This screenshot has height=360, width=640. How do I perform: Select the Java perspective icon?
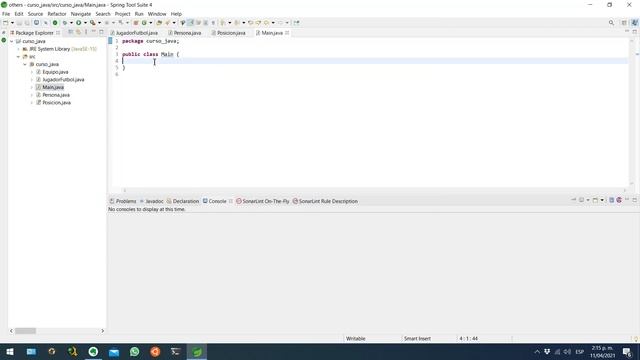[x=634, y=23]
